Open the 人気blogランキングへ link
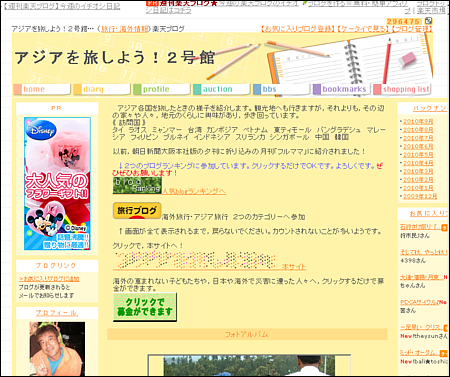The height and width of the screenshot is (377, 450). pyautogui.click(x=194, y=191)
